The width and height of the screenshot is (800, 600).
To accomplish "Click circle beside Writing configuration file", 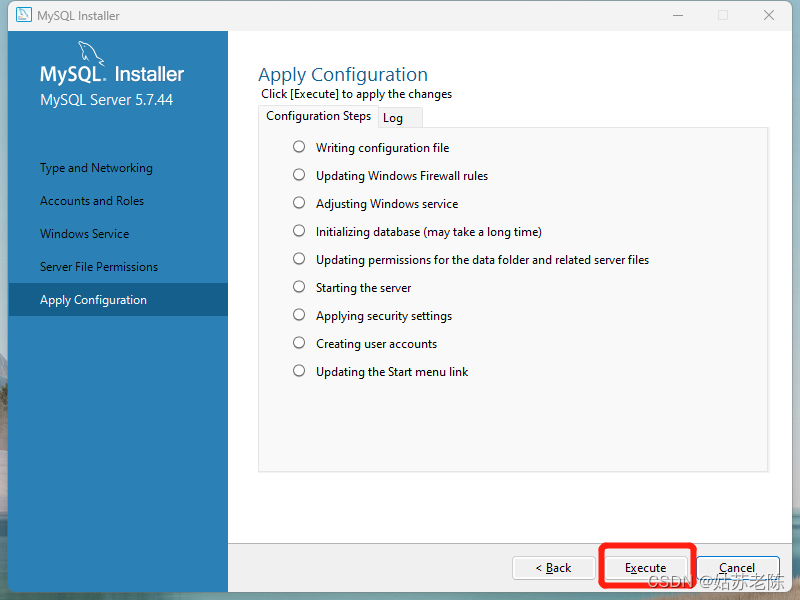I will coord(299,147).
